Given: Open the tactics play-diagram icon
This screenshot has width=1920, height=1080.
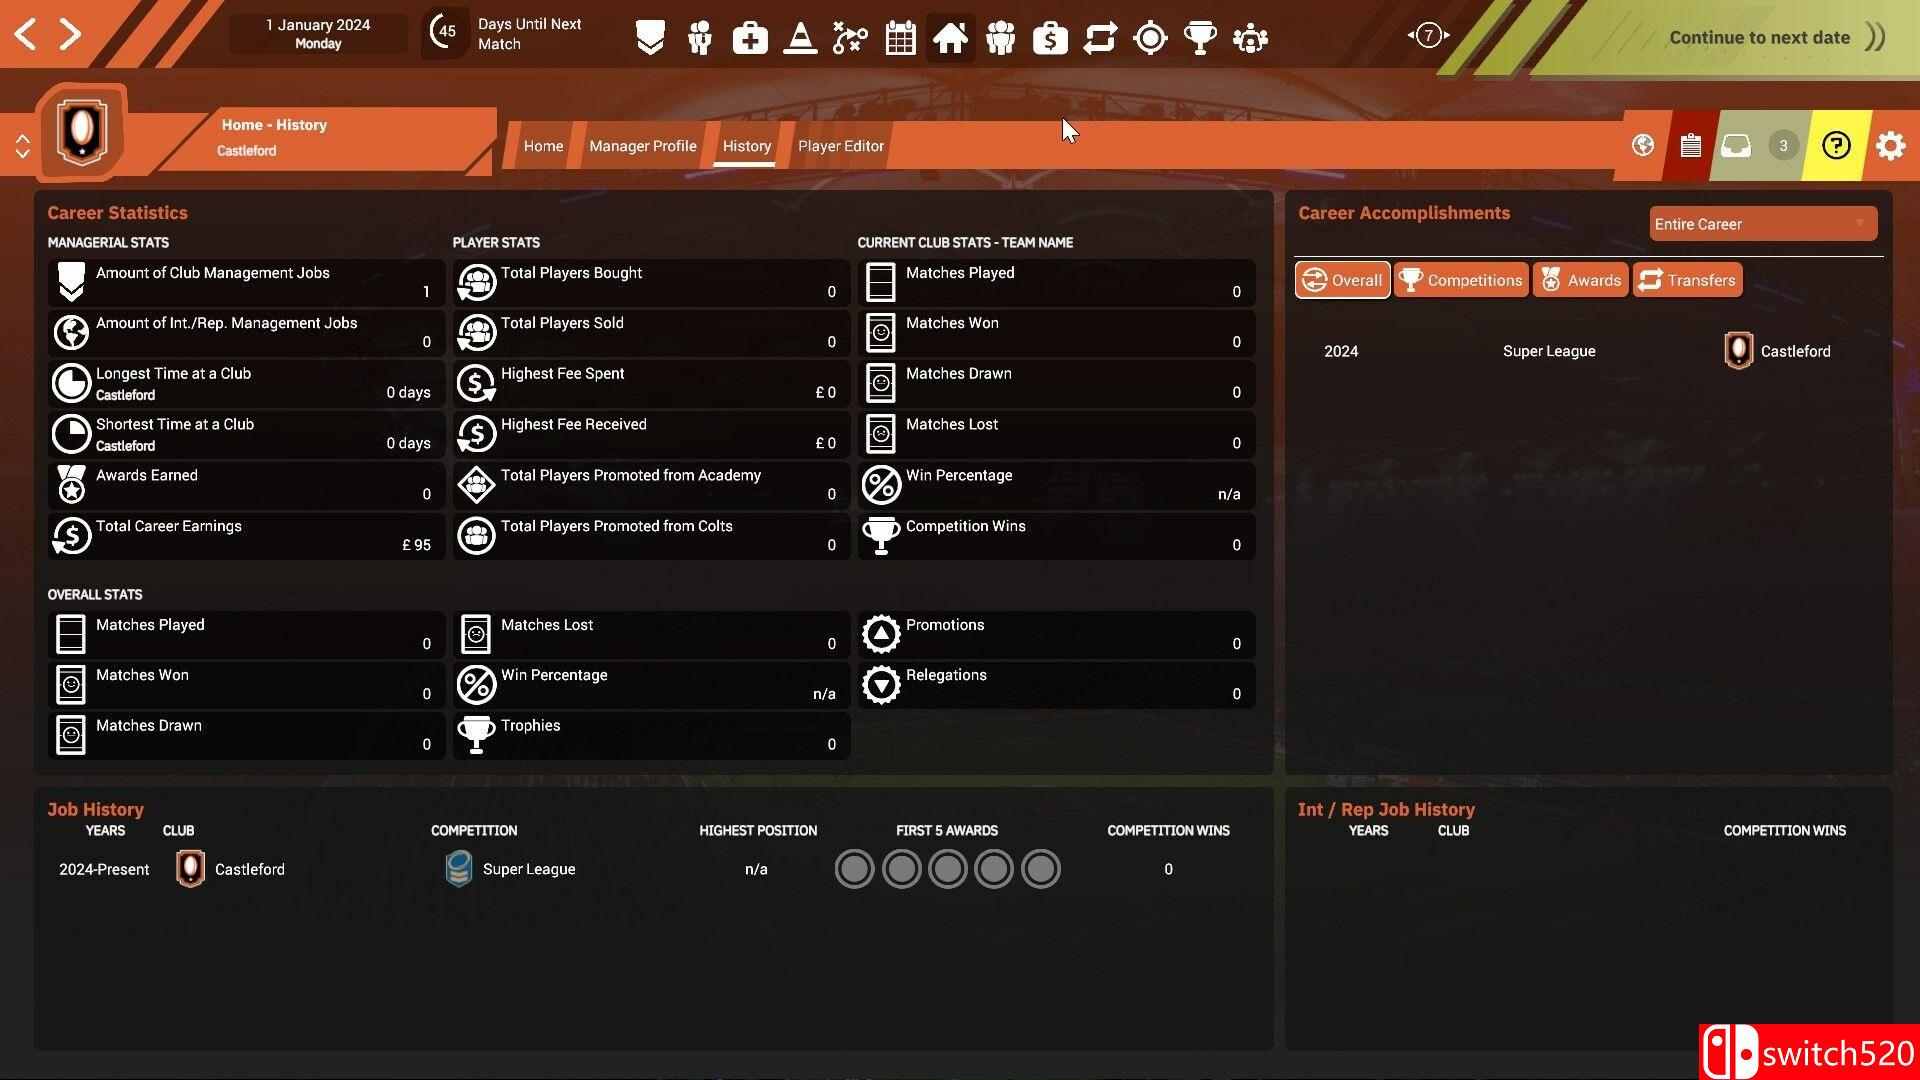Looking at the screenshot, I should [850, 38].
